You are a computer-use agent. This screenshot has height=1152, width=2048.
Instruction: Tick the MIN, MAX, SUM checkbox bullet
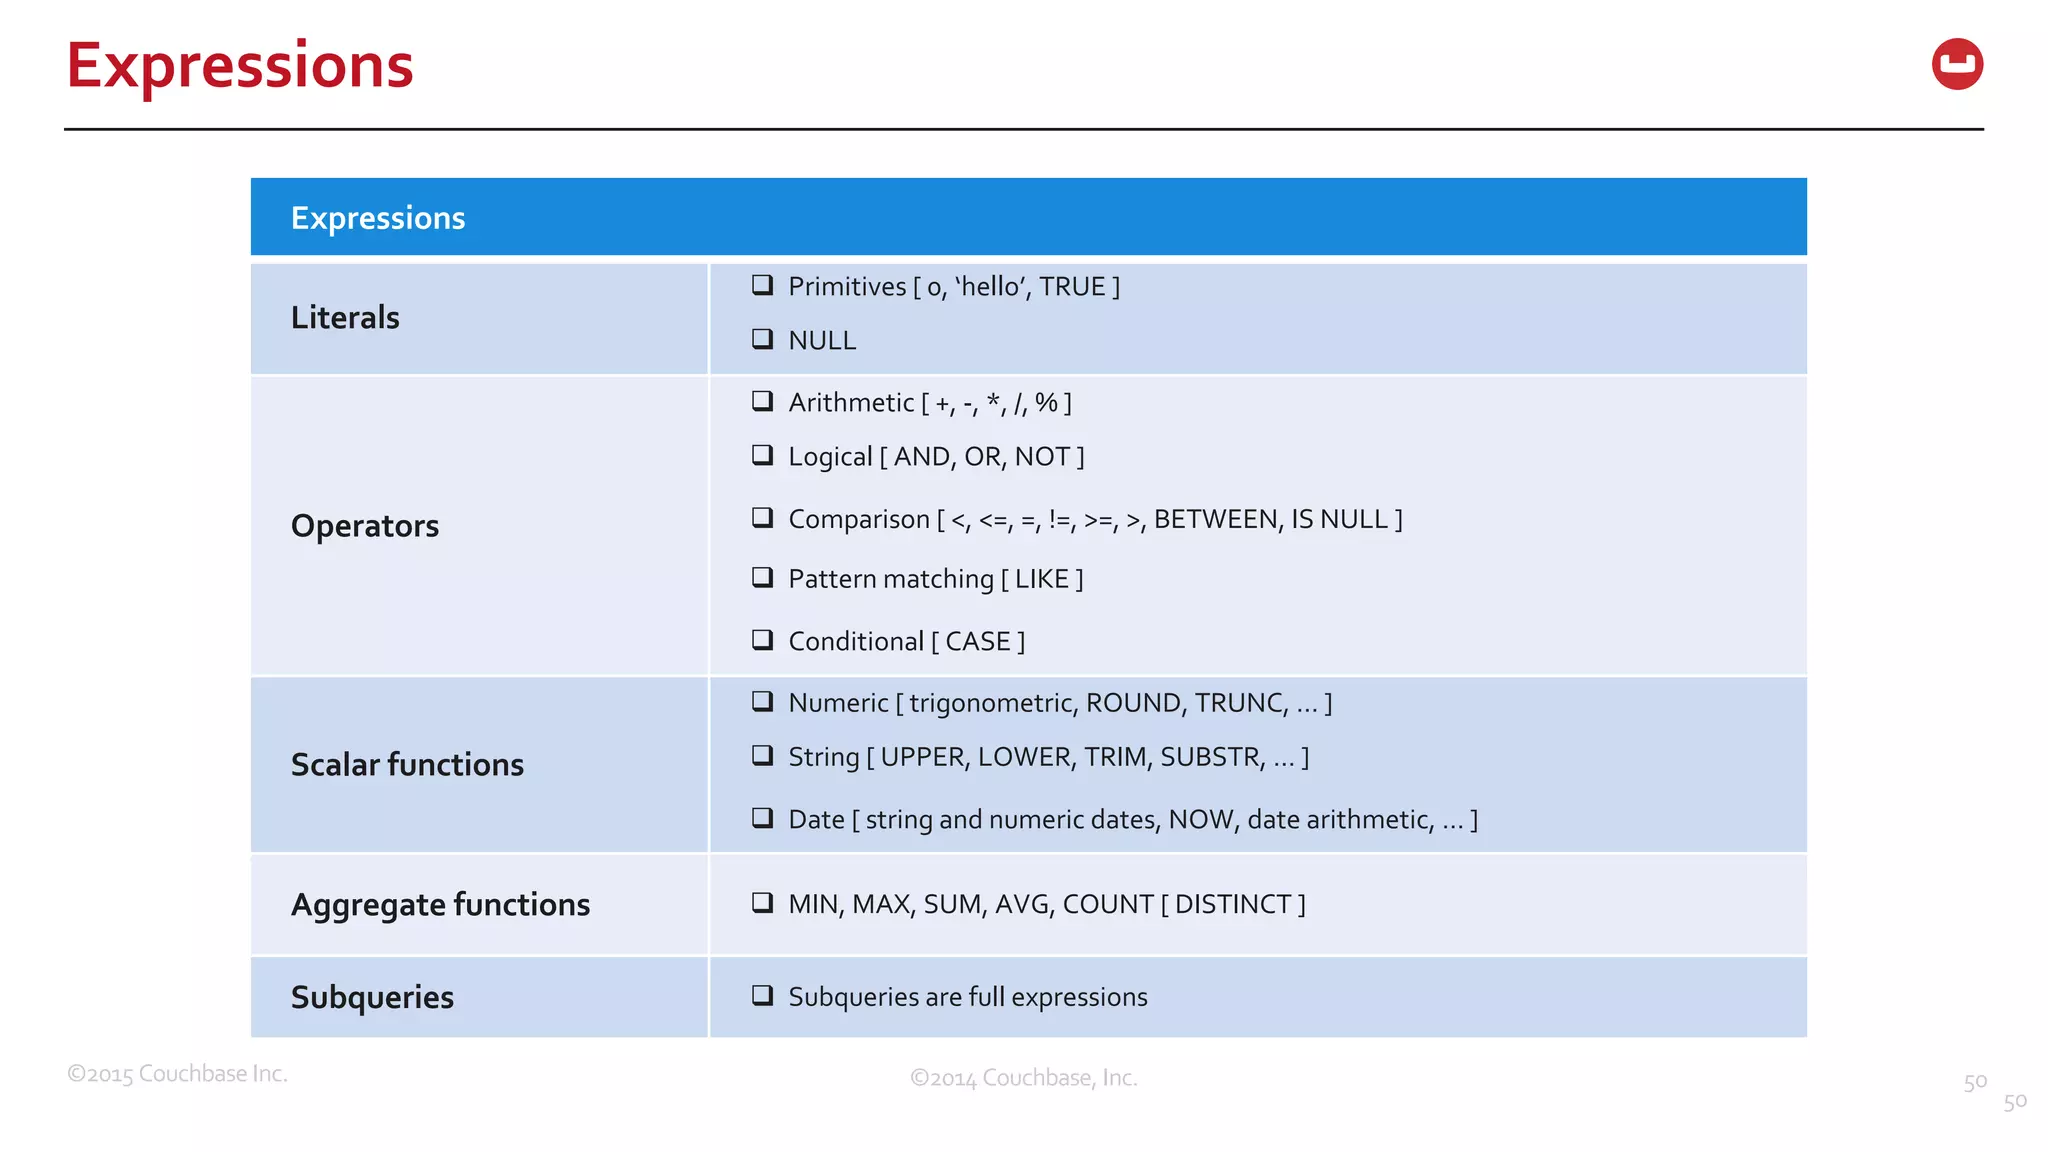[x=763, y=902]
